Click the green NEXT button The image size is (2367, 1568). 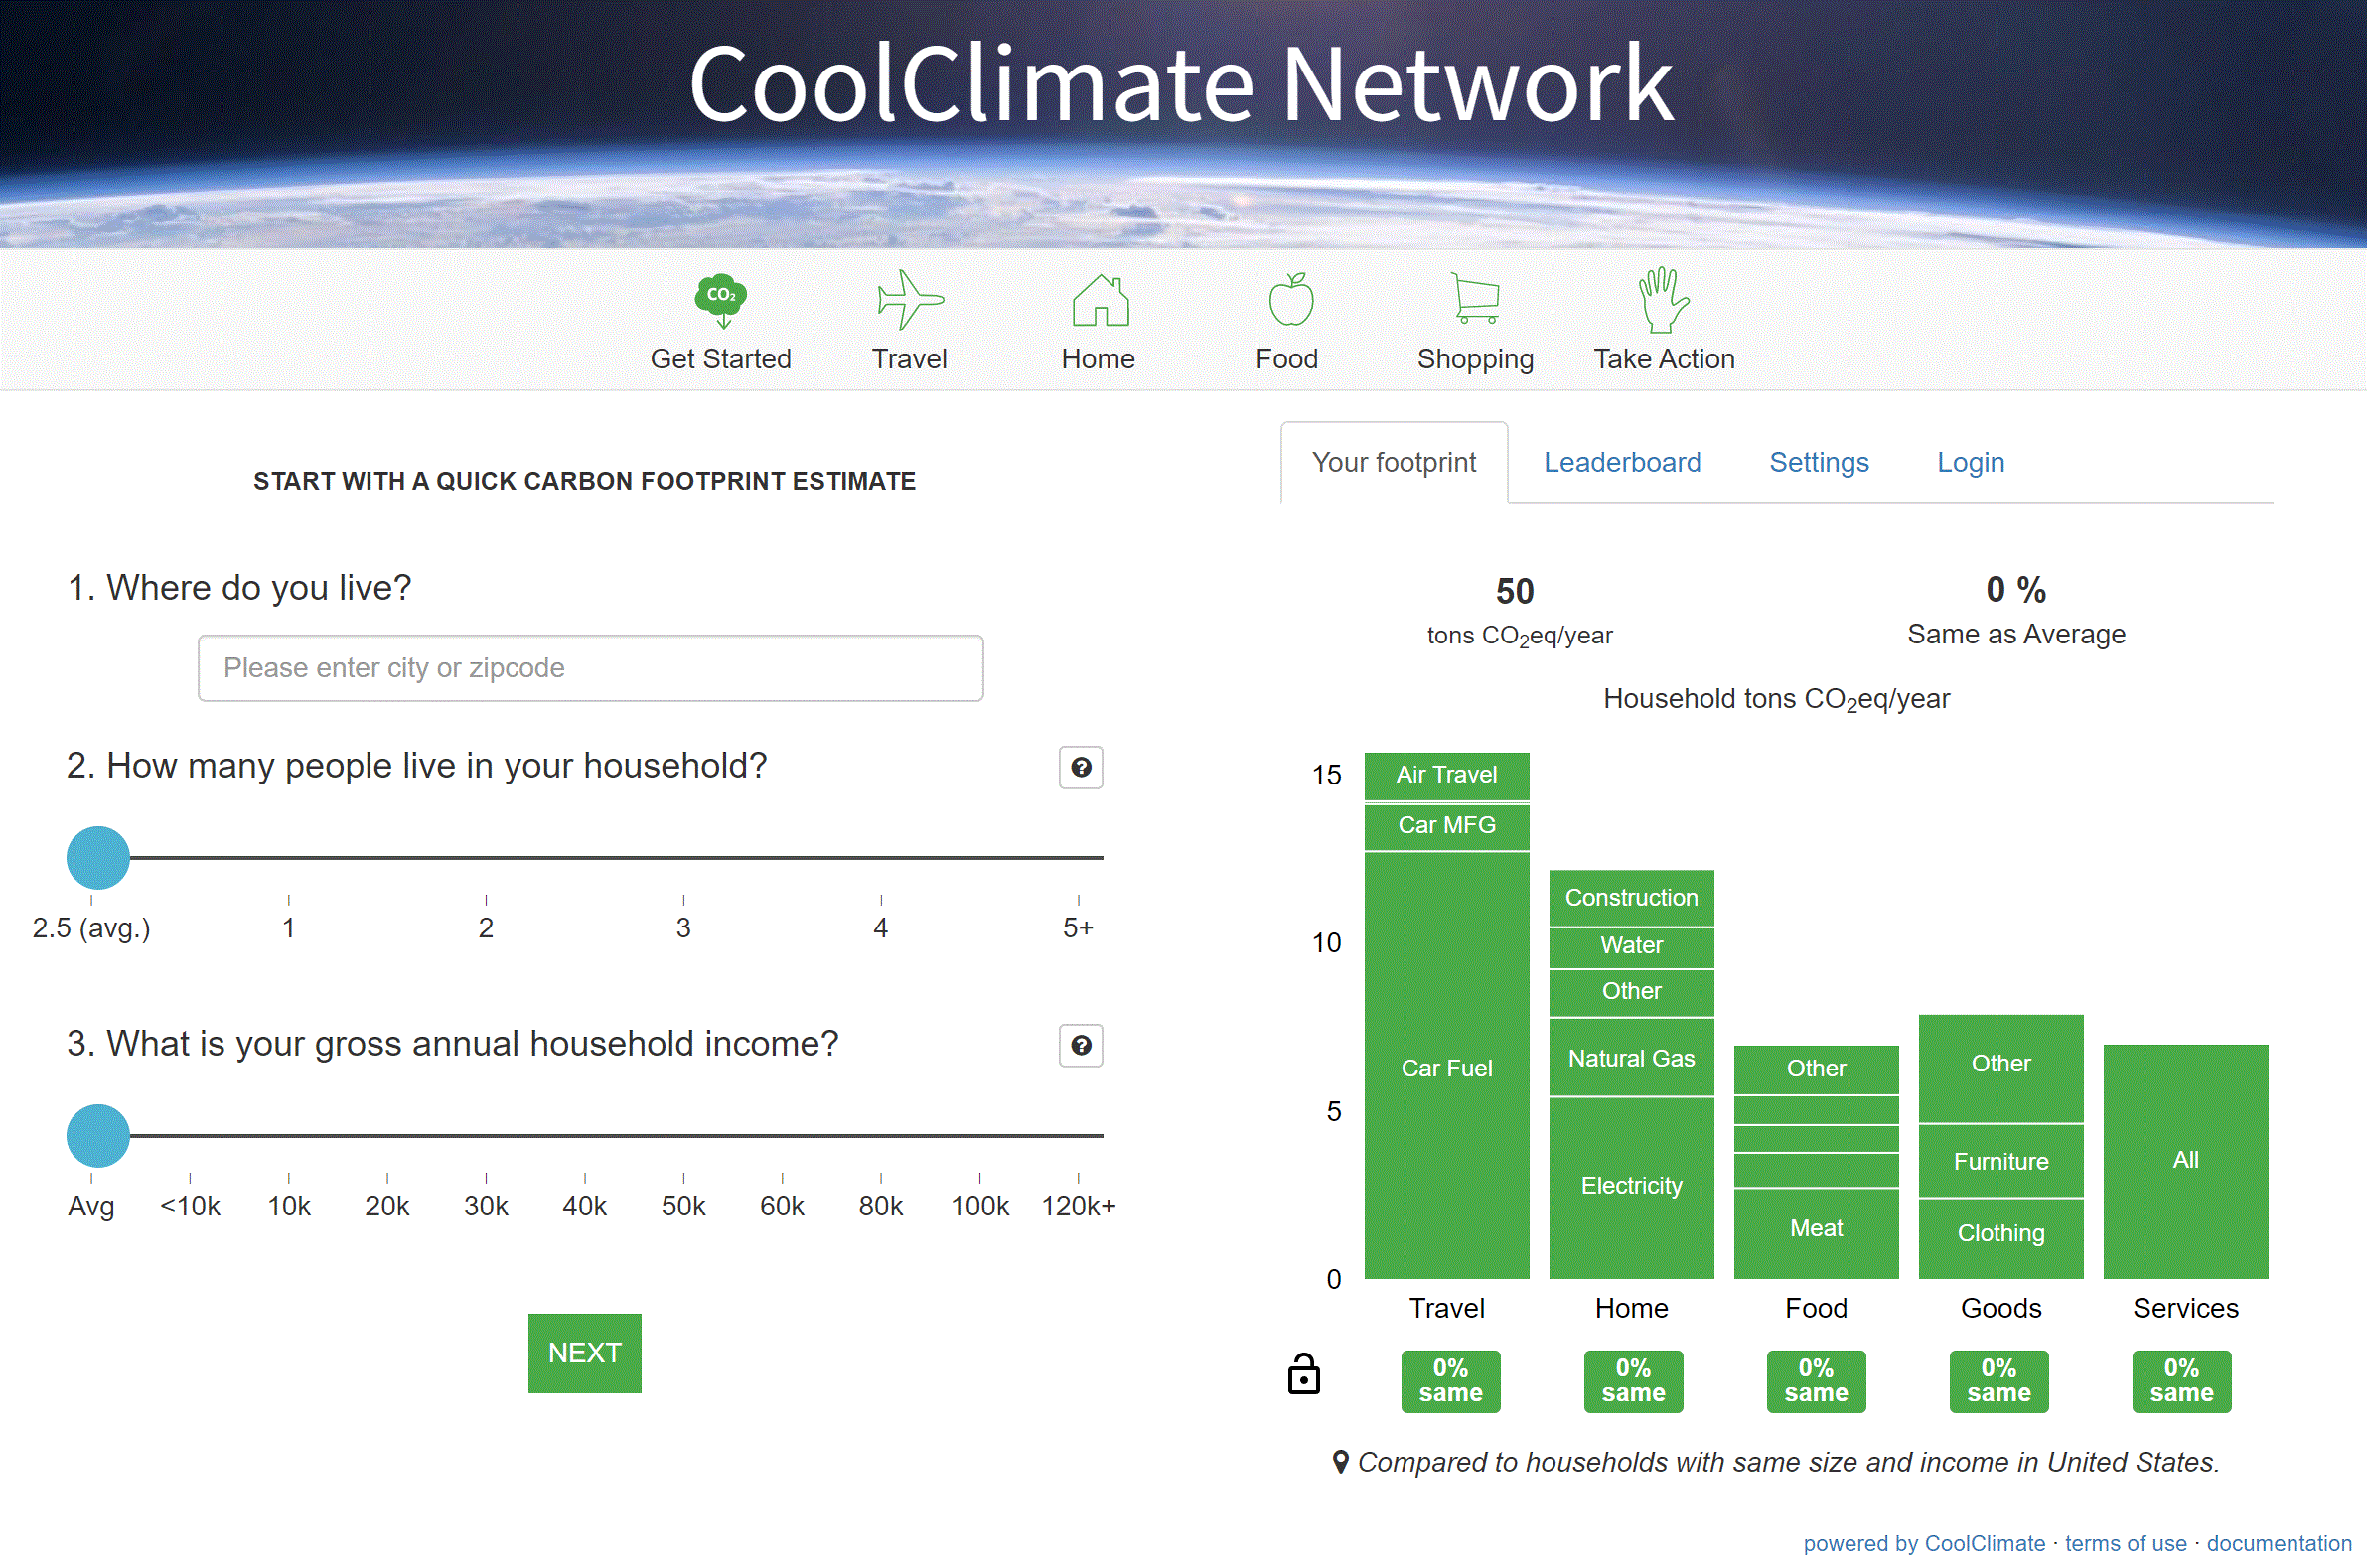(x=585, y=1353)
